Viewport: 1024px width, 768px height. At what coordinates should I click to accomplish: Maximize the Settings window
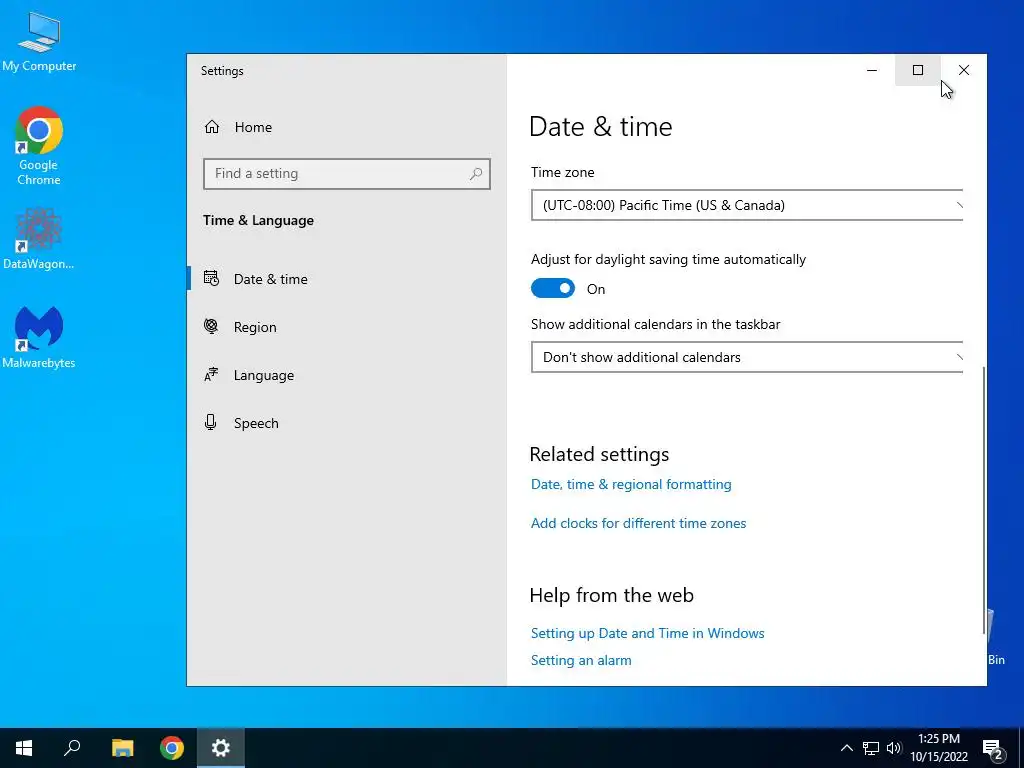[x=918, y=70]
